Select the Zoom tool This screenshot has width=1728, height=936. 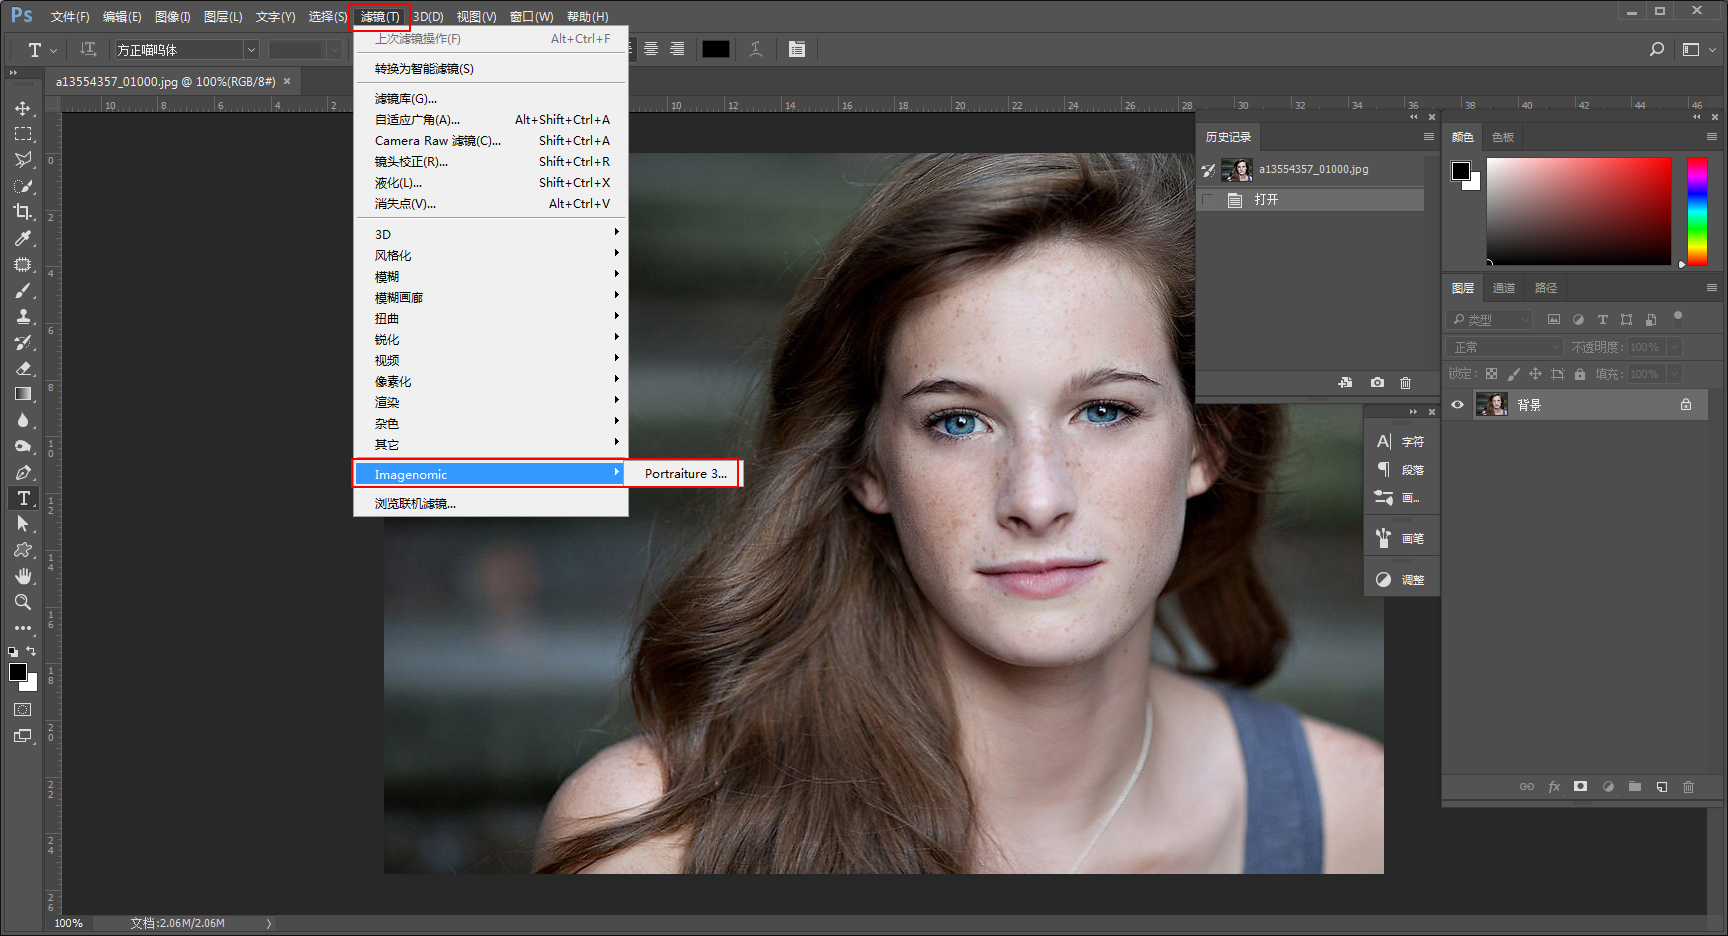point(23,602)
